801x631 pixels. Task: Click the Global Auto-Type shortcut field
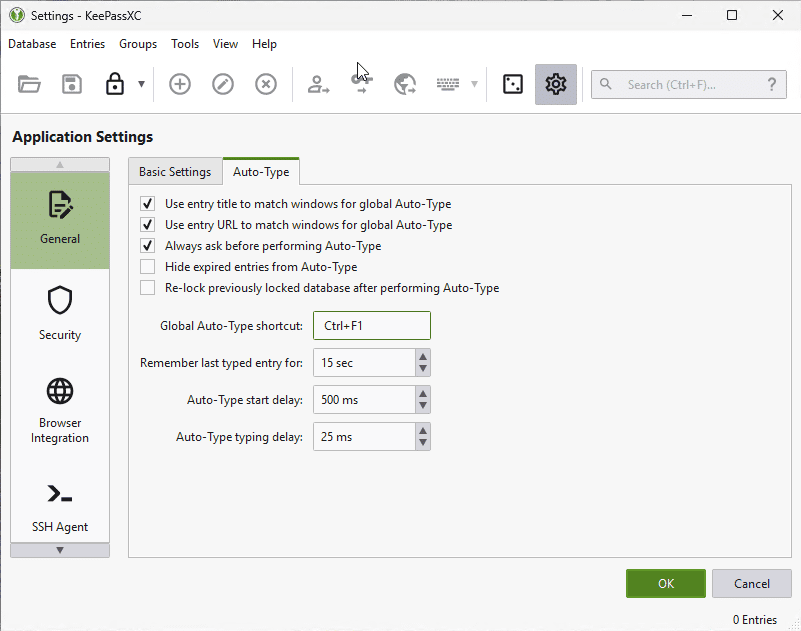pos(372,325)
